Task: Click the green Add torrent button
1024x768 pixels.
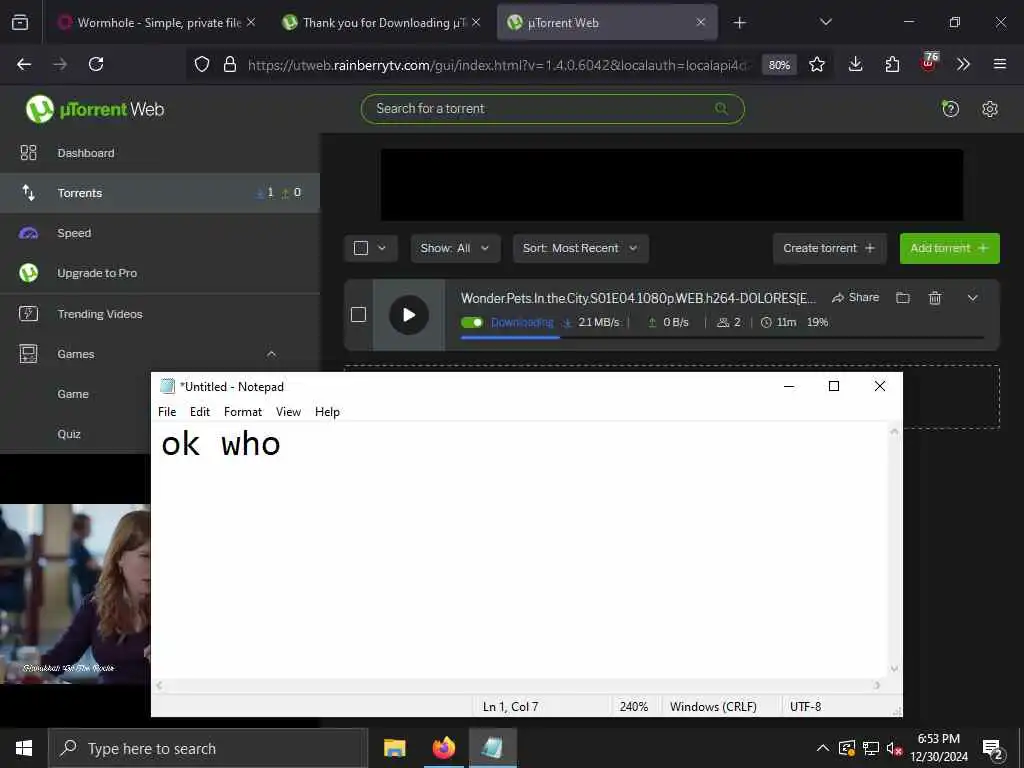Action: click(x=950, y=248)
